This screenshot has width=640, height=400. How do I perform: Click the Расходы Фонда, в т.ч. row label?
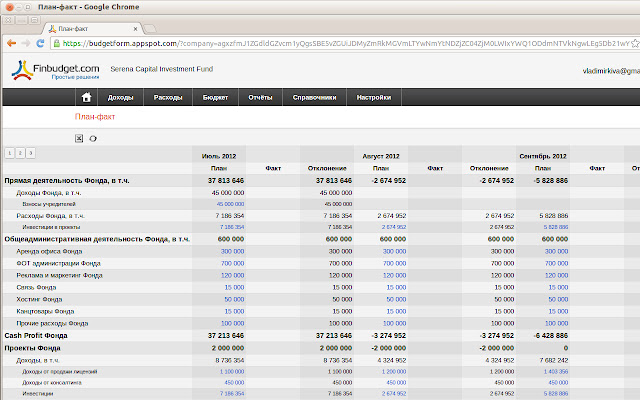pyautogui.click(x=51, y=216)
